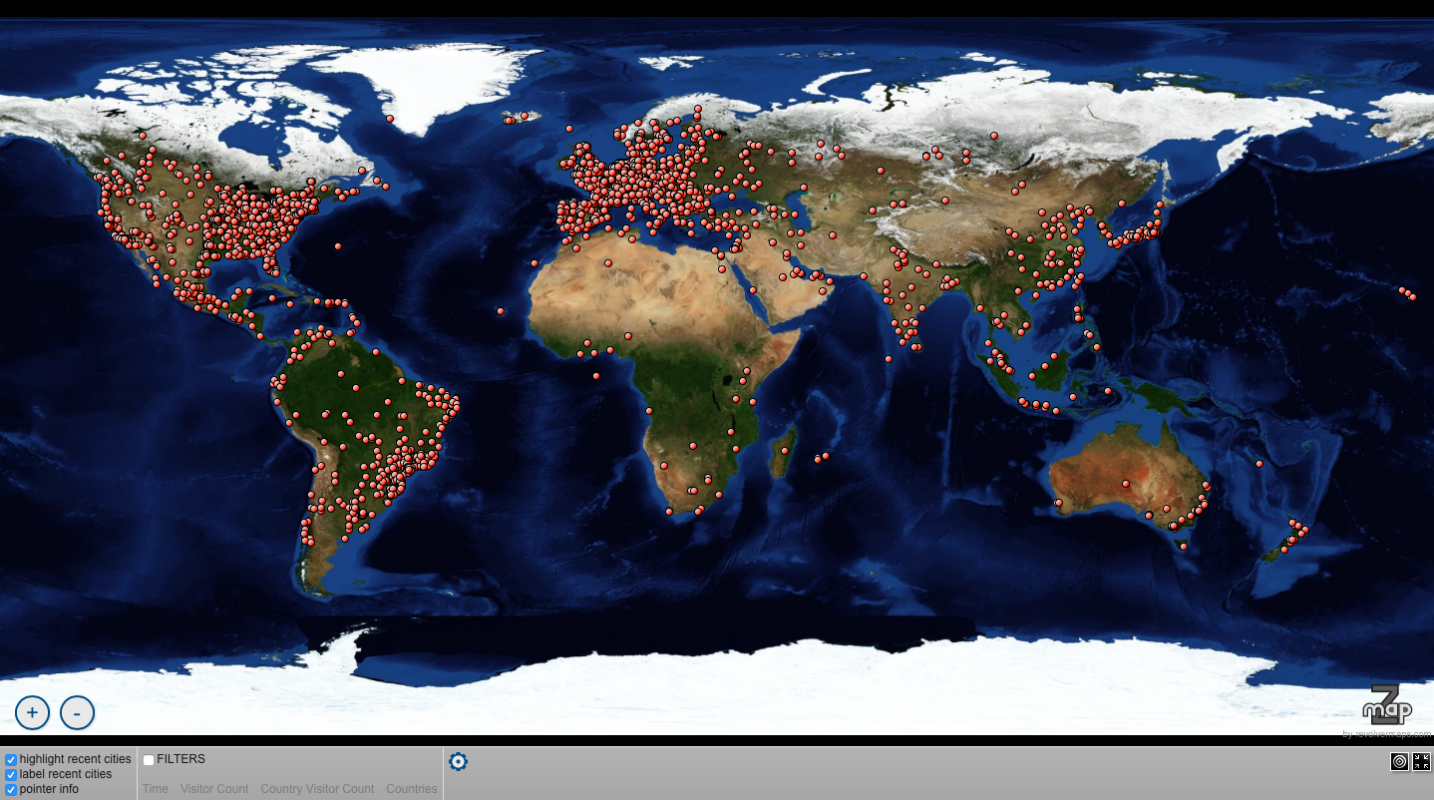Open the settings gear in bottom bar
The height and width of the screenshot is (800, 1434).
[x=458, y=762]
